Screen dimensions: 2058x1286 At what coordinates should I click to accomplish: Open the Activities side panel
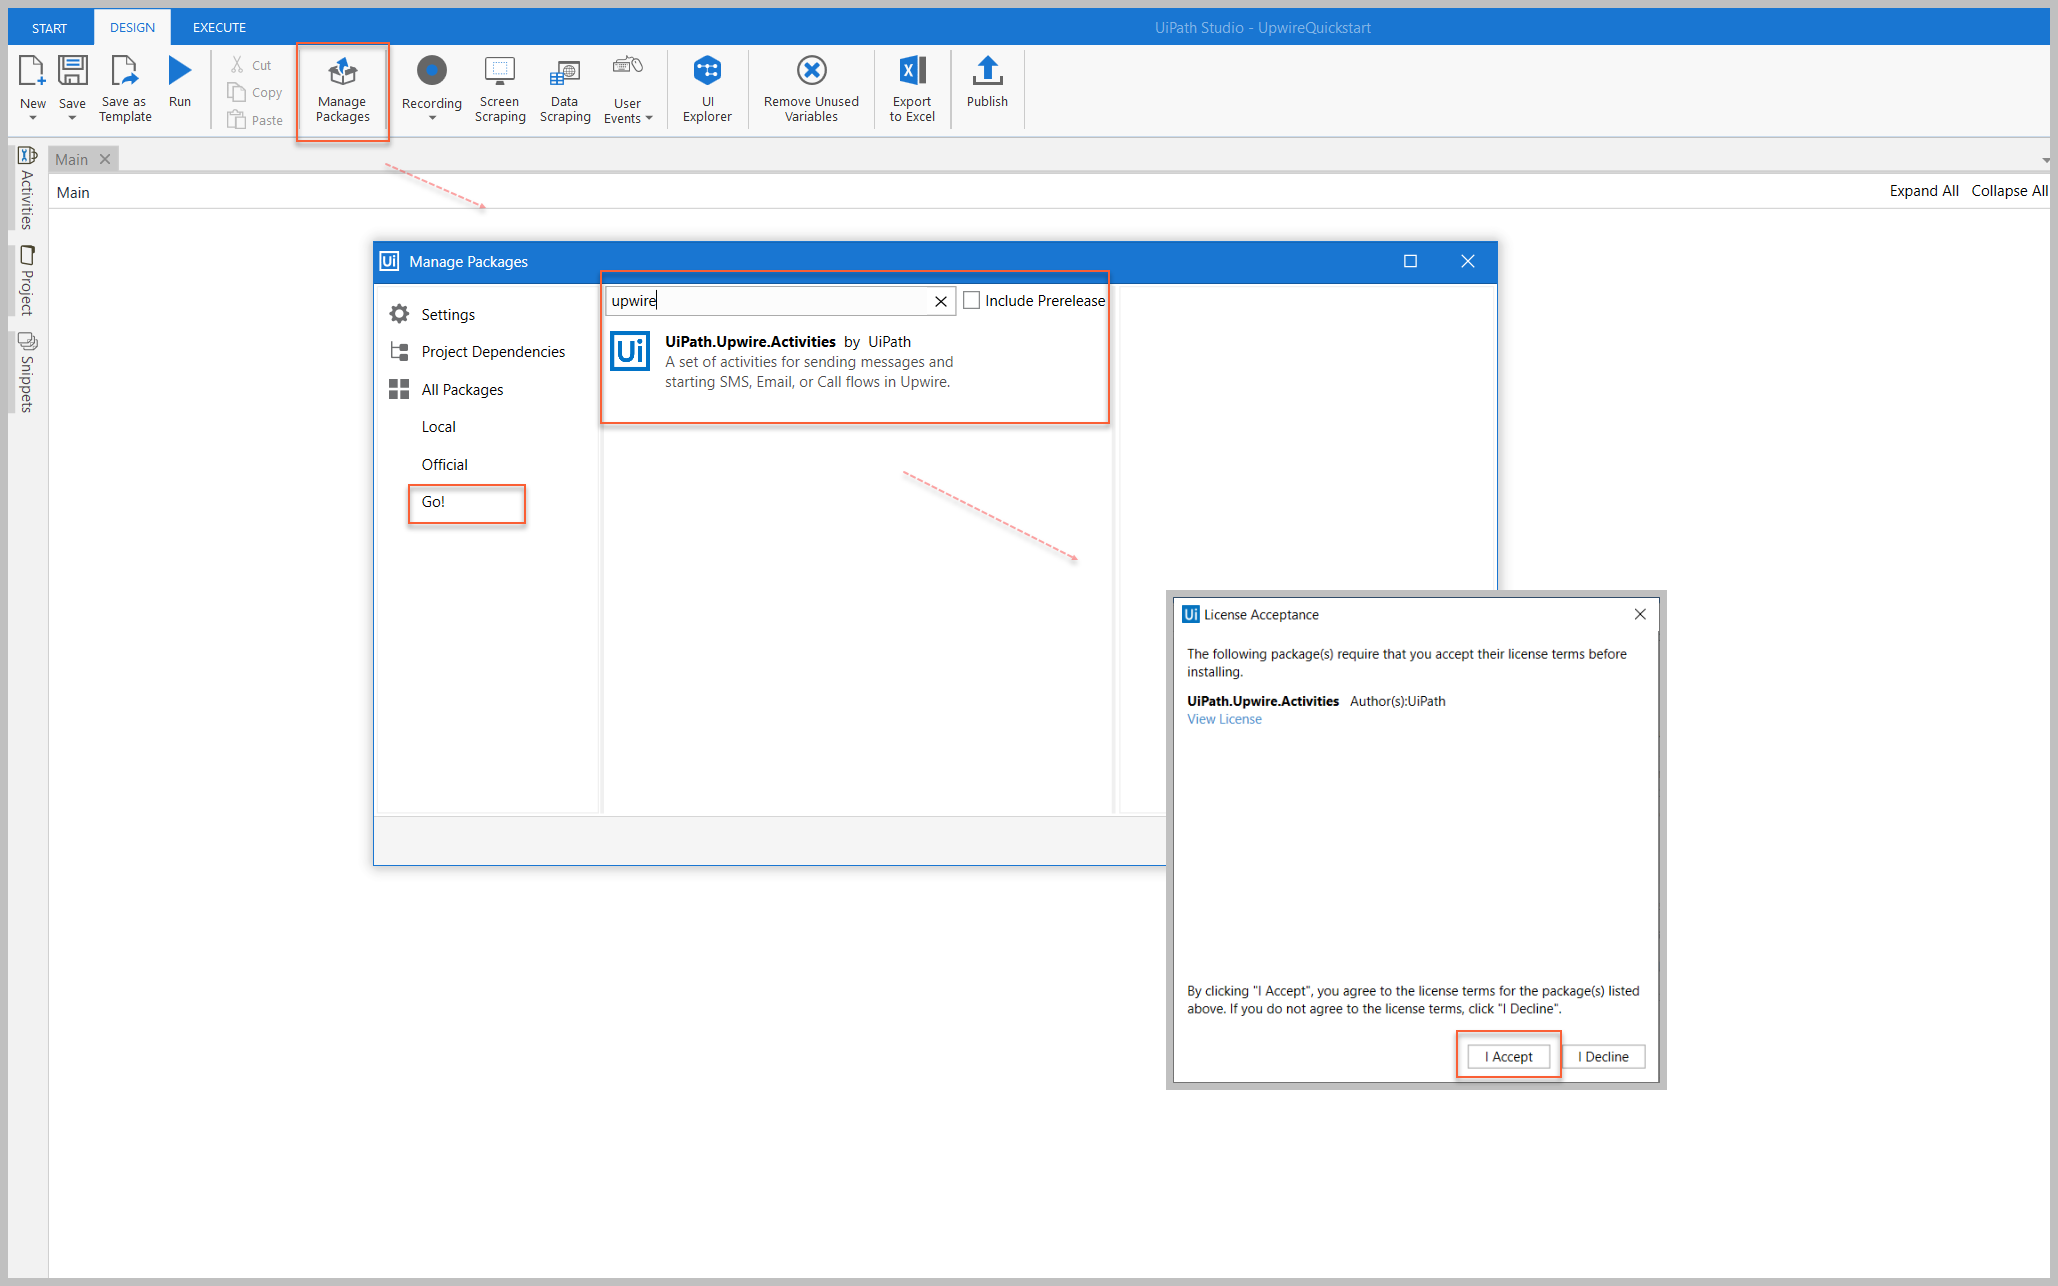click(x=27, y=188)
